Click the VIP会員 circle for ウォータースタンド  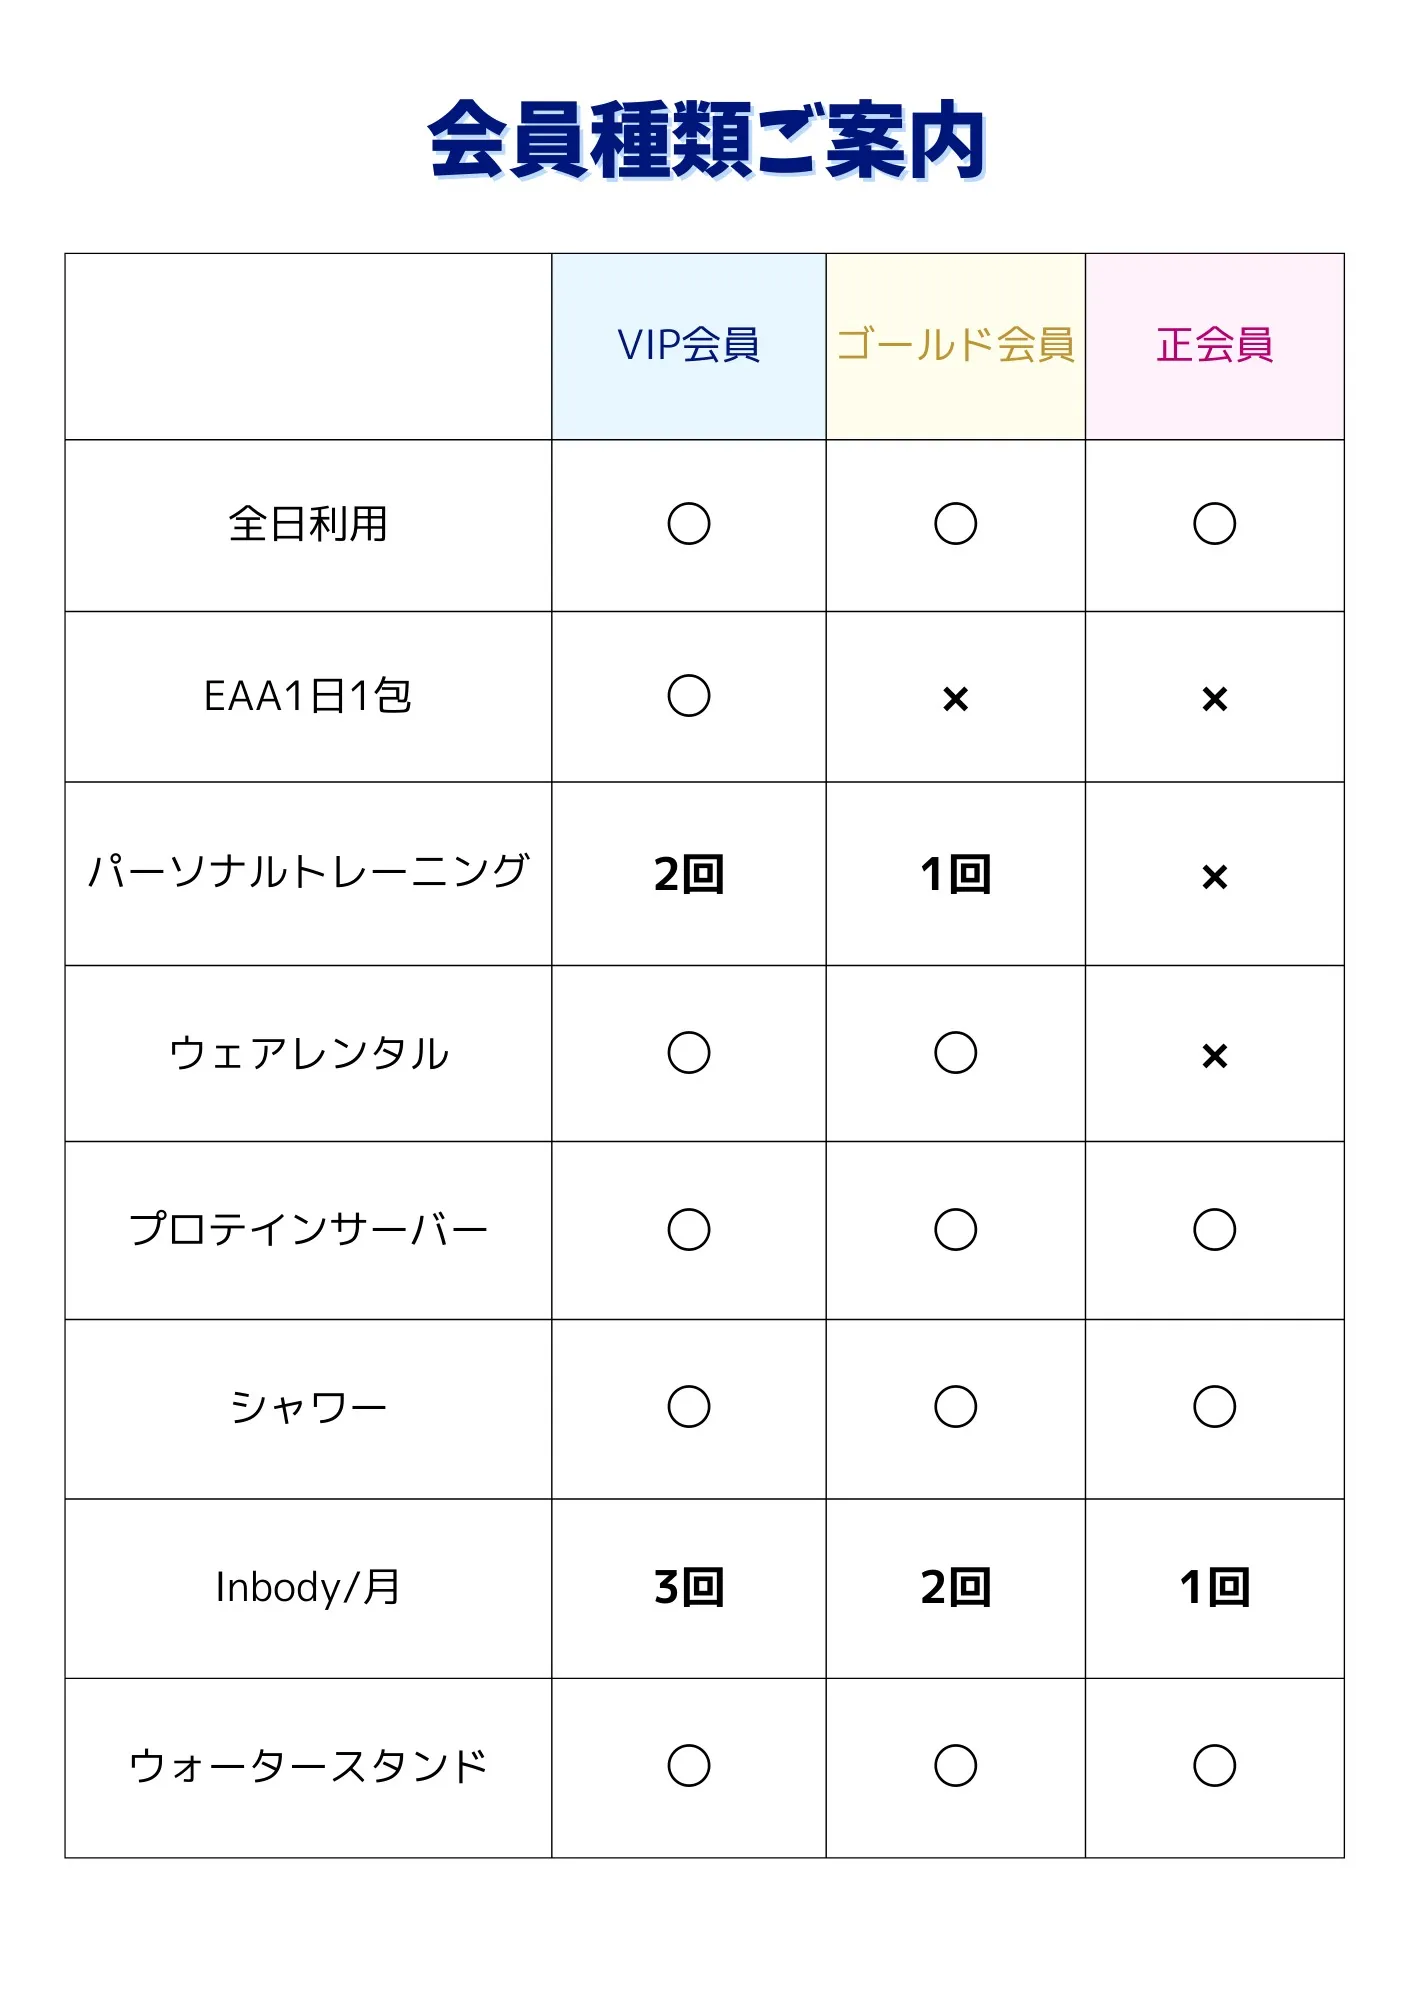[688, 1766]
